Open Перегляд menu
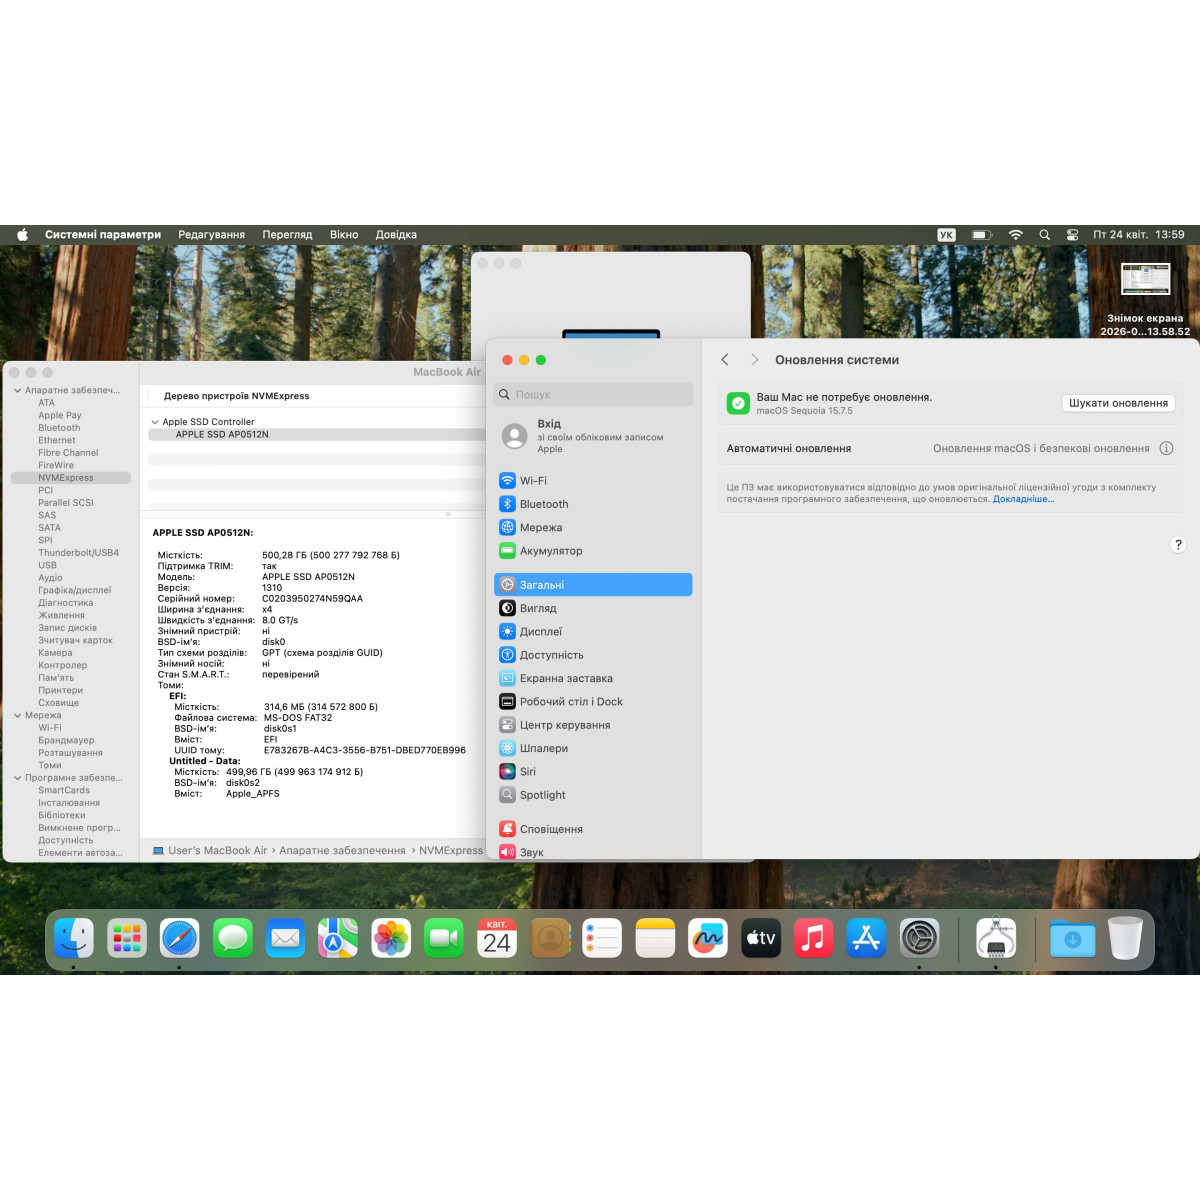The image size is (1200, 1200). pos(288,235)
